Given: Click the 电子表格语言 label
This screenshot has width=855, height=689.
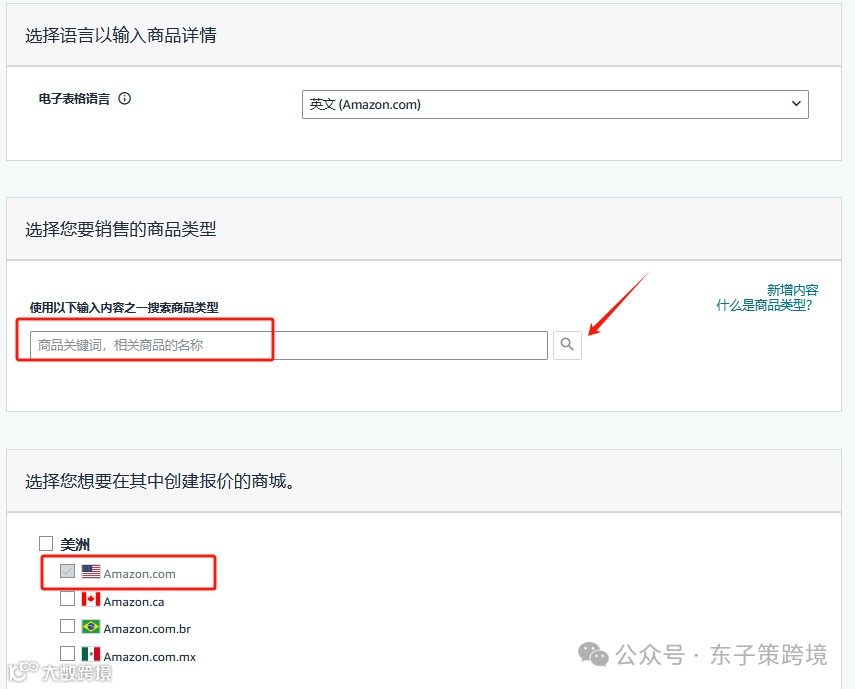Looking at the screenshot, I should click(74, 99).
